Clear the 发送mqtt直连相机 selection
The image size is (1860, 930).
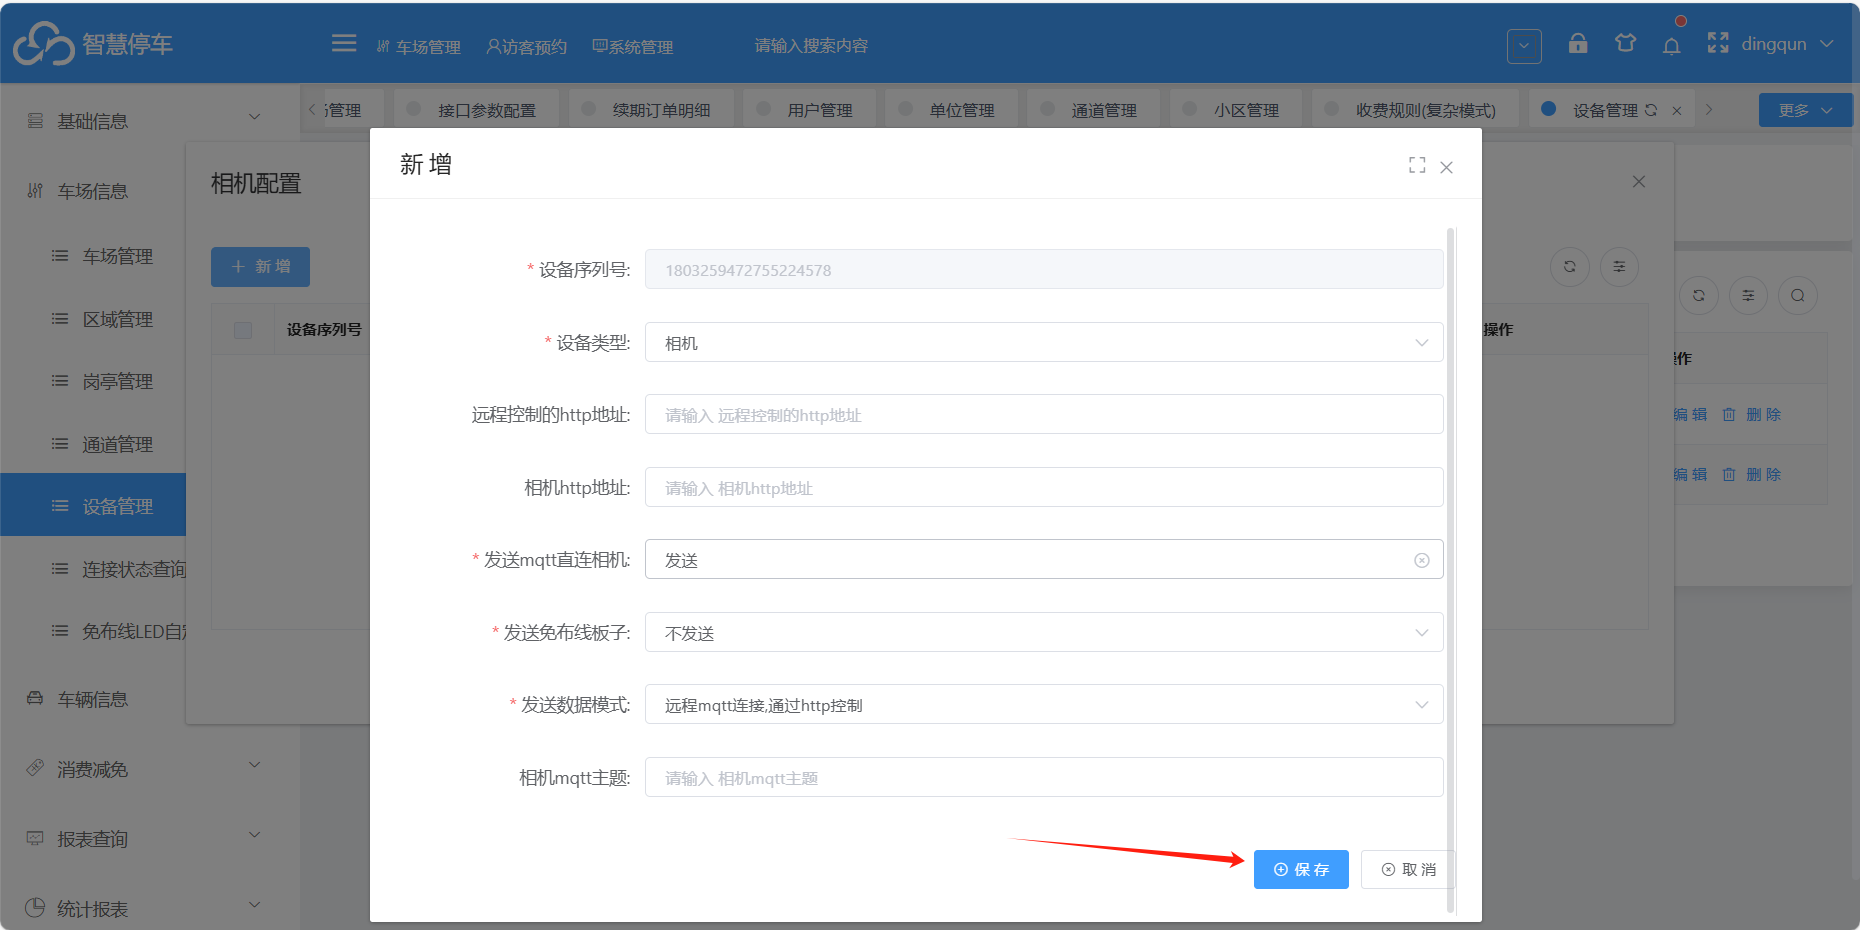(1422, 560)
